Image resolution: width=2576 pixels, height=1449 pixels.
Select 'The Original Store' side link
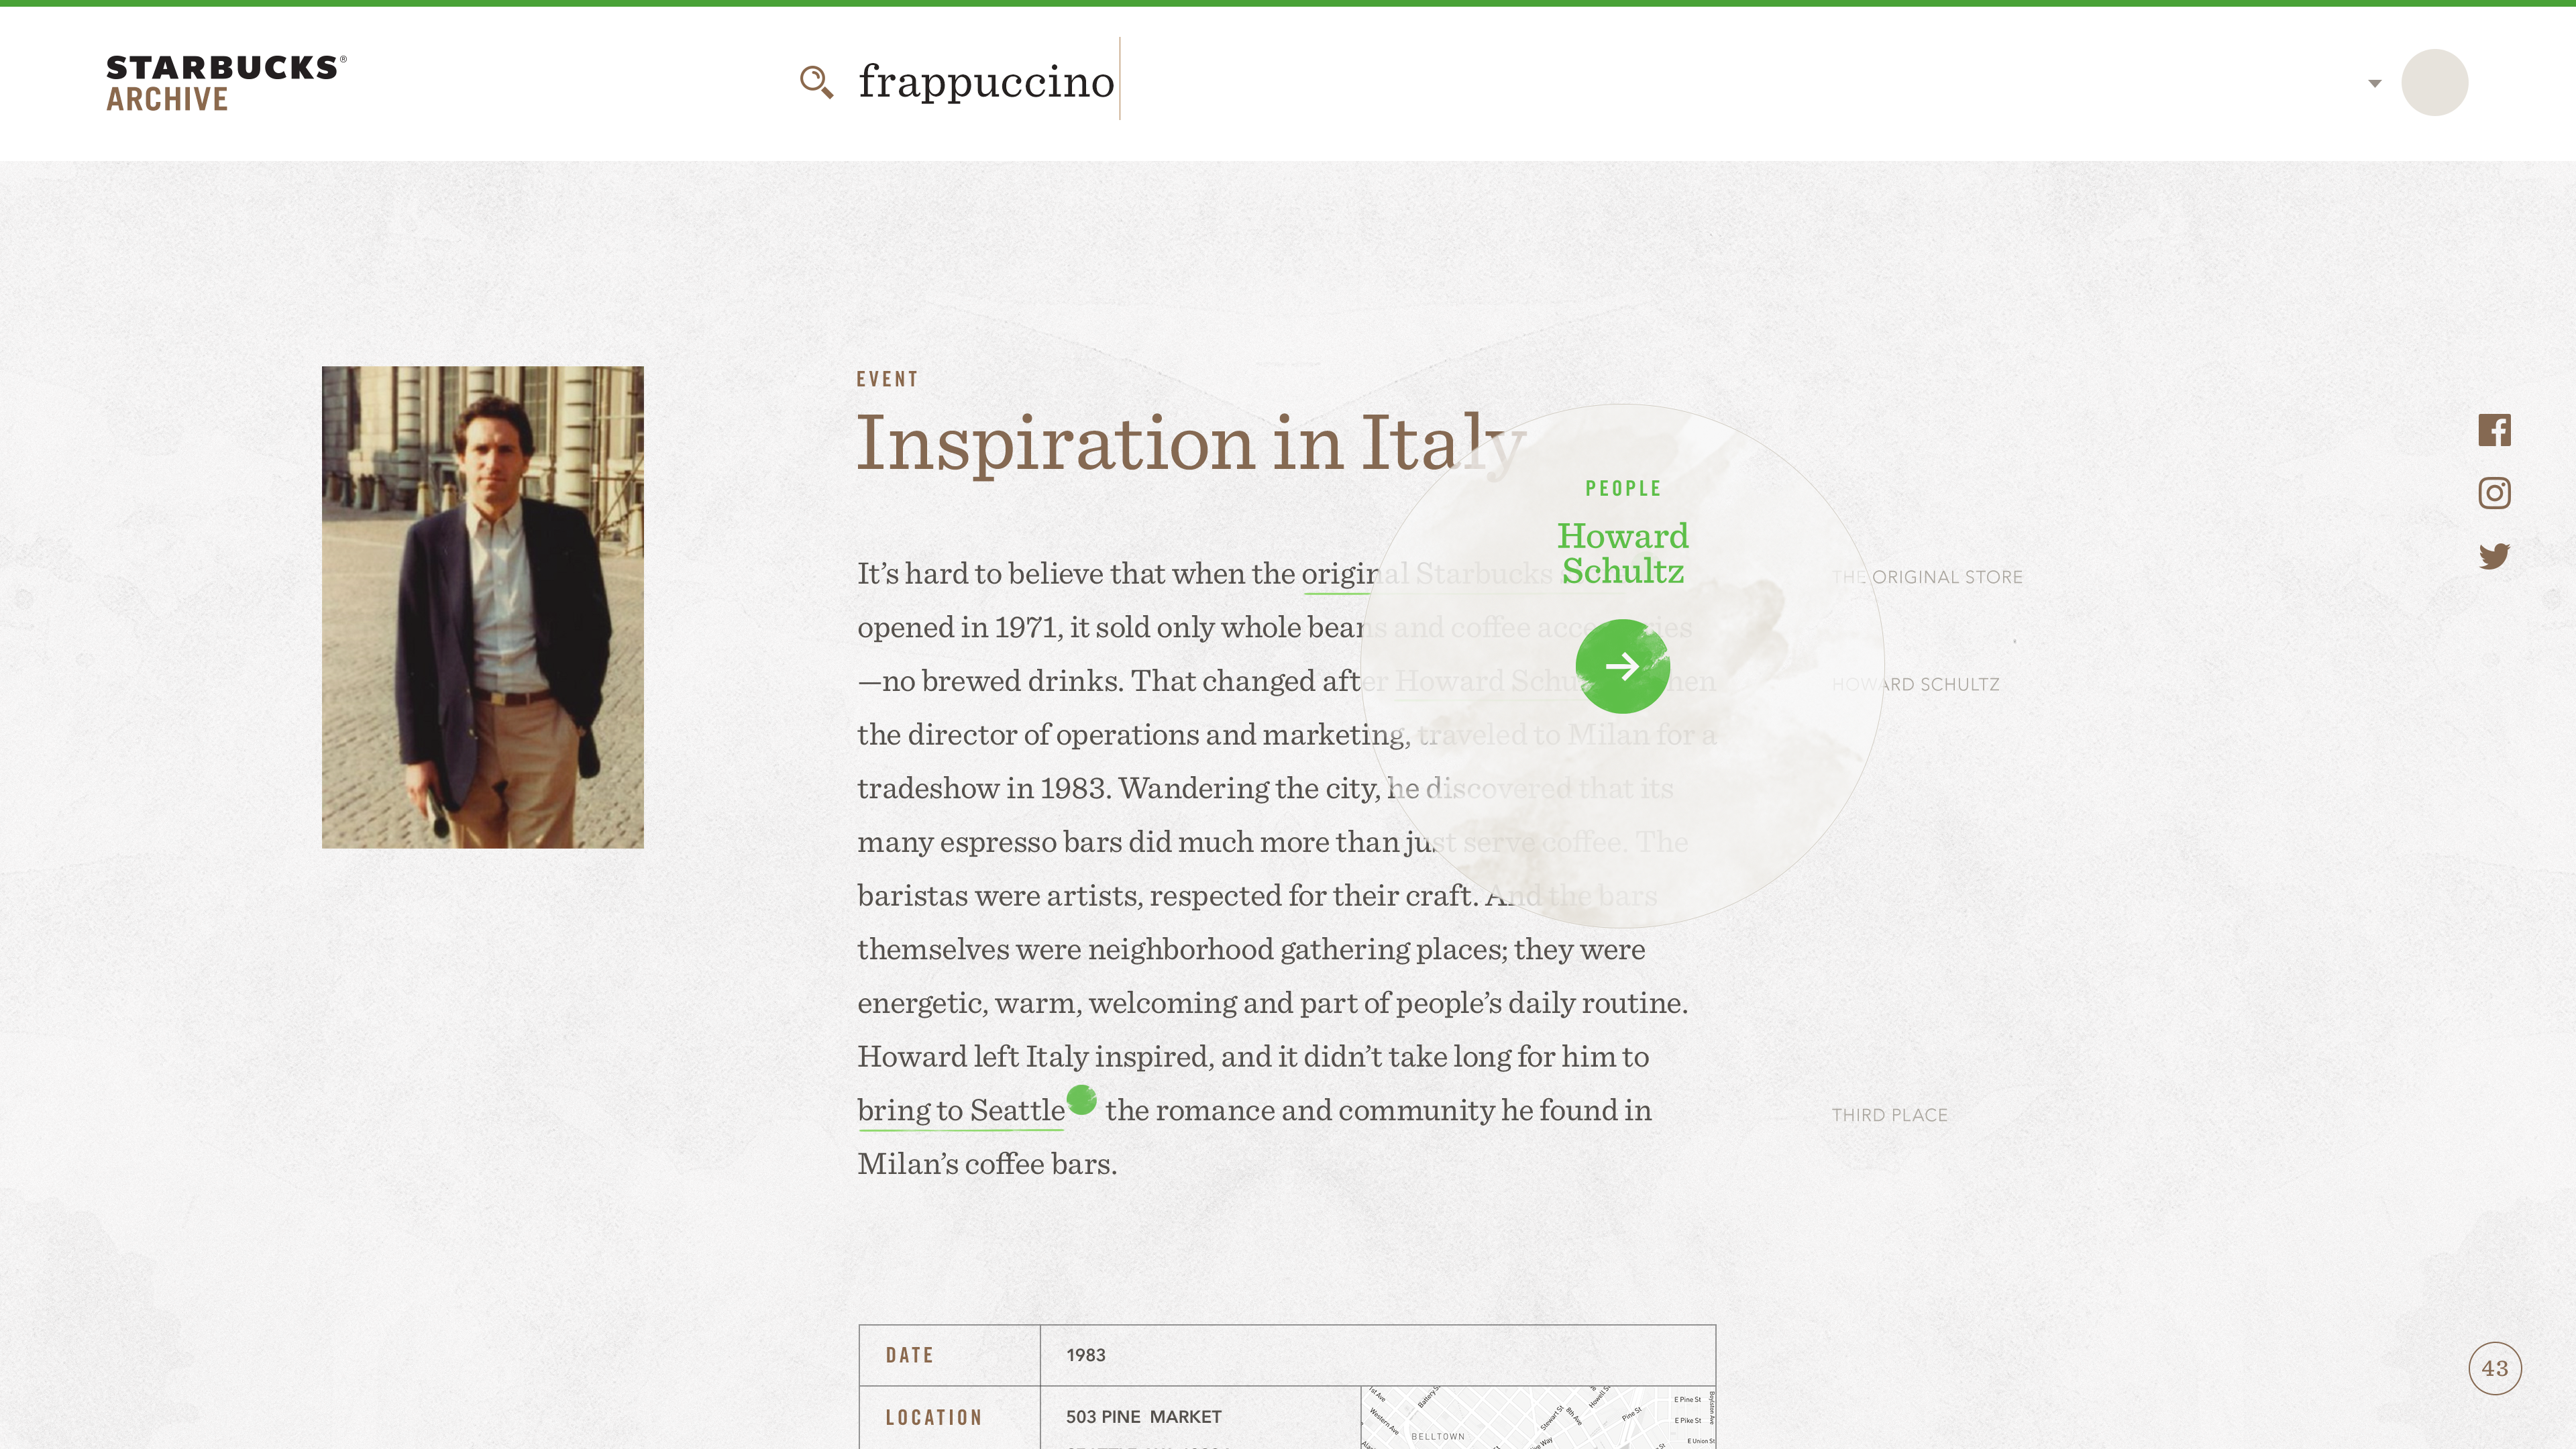(x=1927, y=577)
